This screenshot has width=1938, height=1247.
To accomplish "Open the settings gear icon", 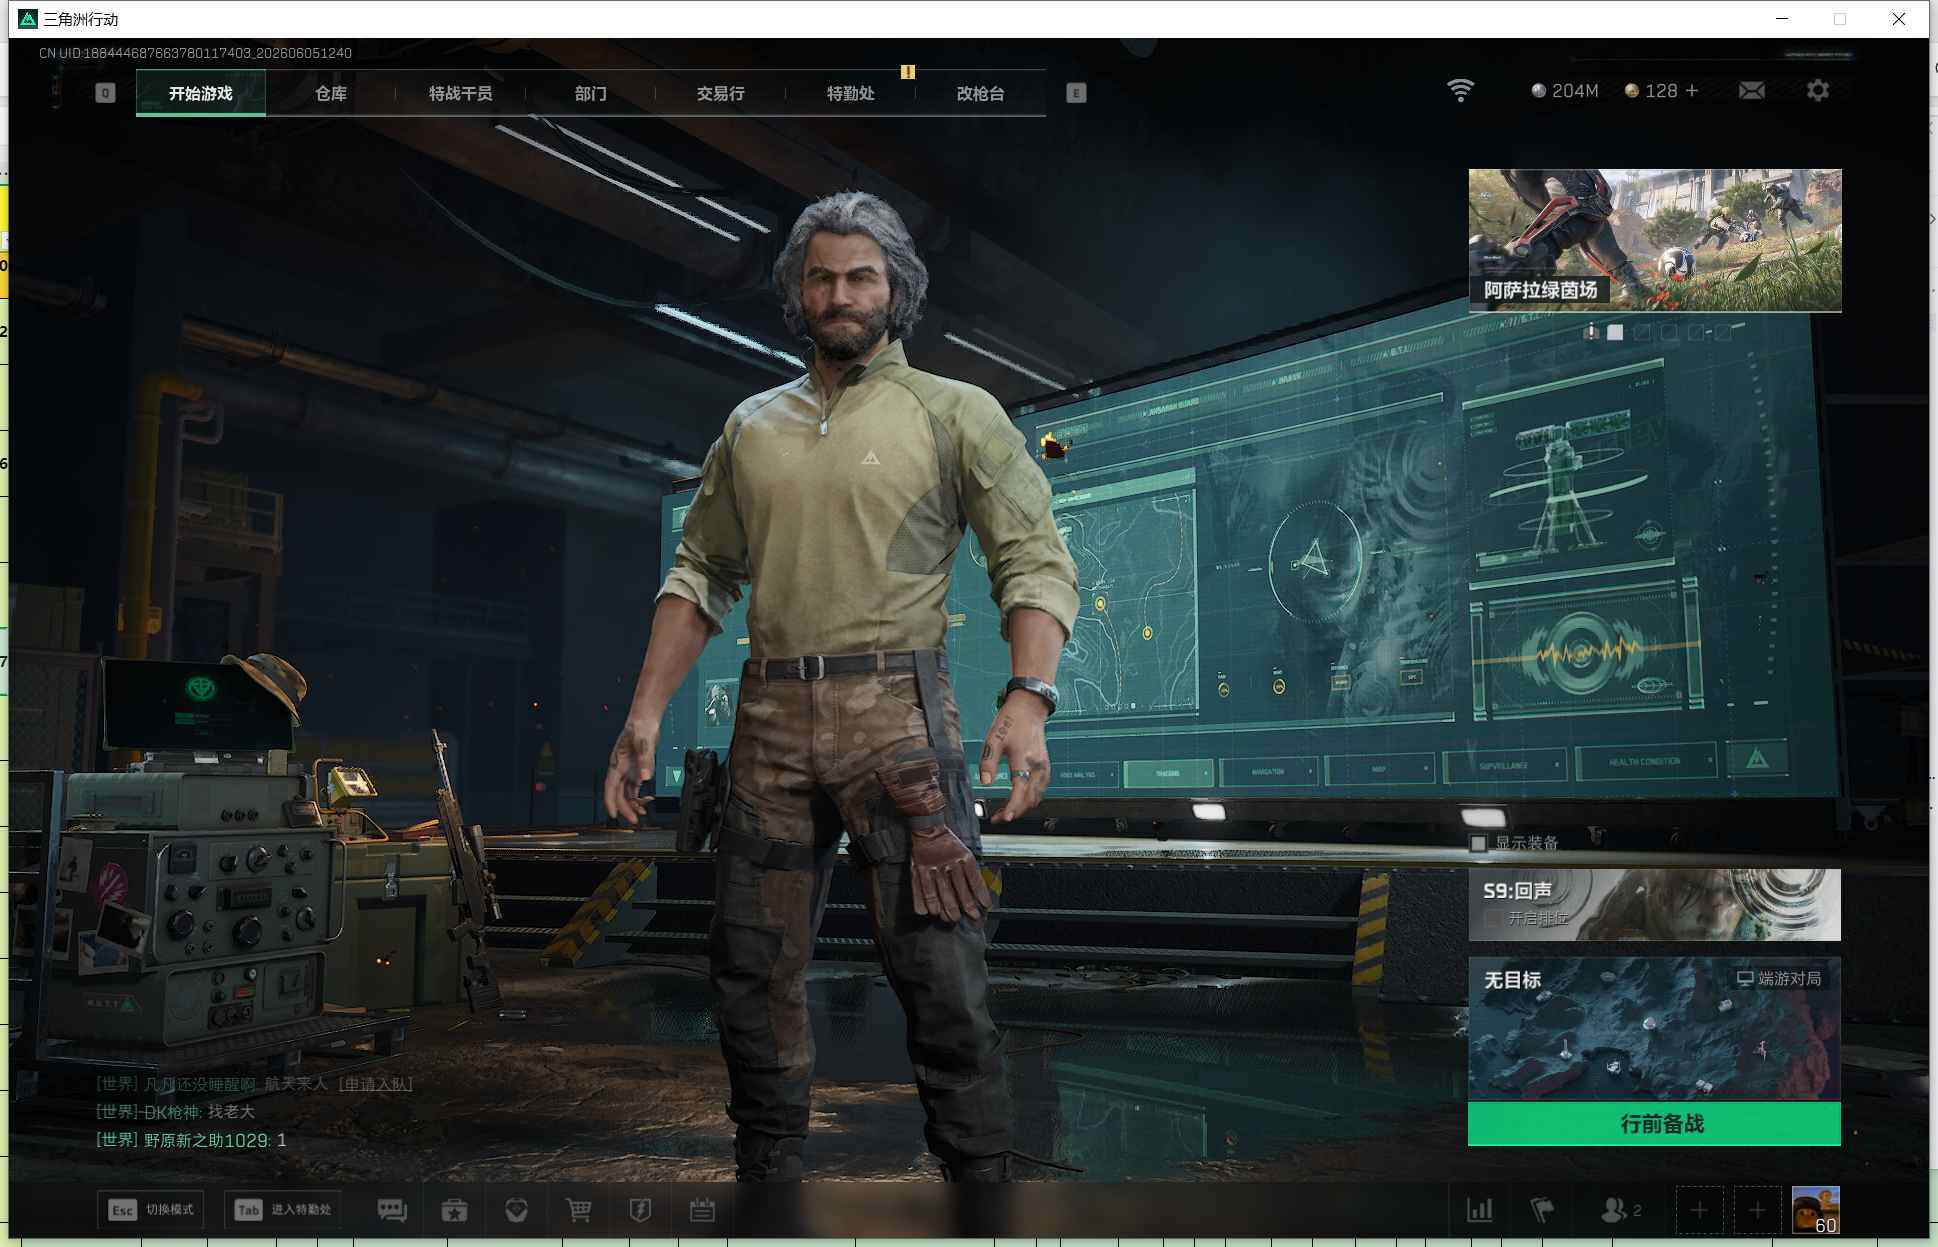I will pos(1818,91).
